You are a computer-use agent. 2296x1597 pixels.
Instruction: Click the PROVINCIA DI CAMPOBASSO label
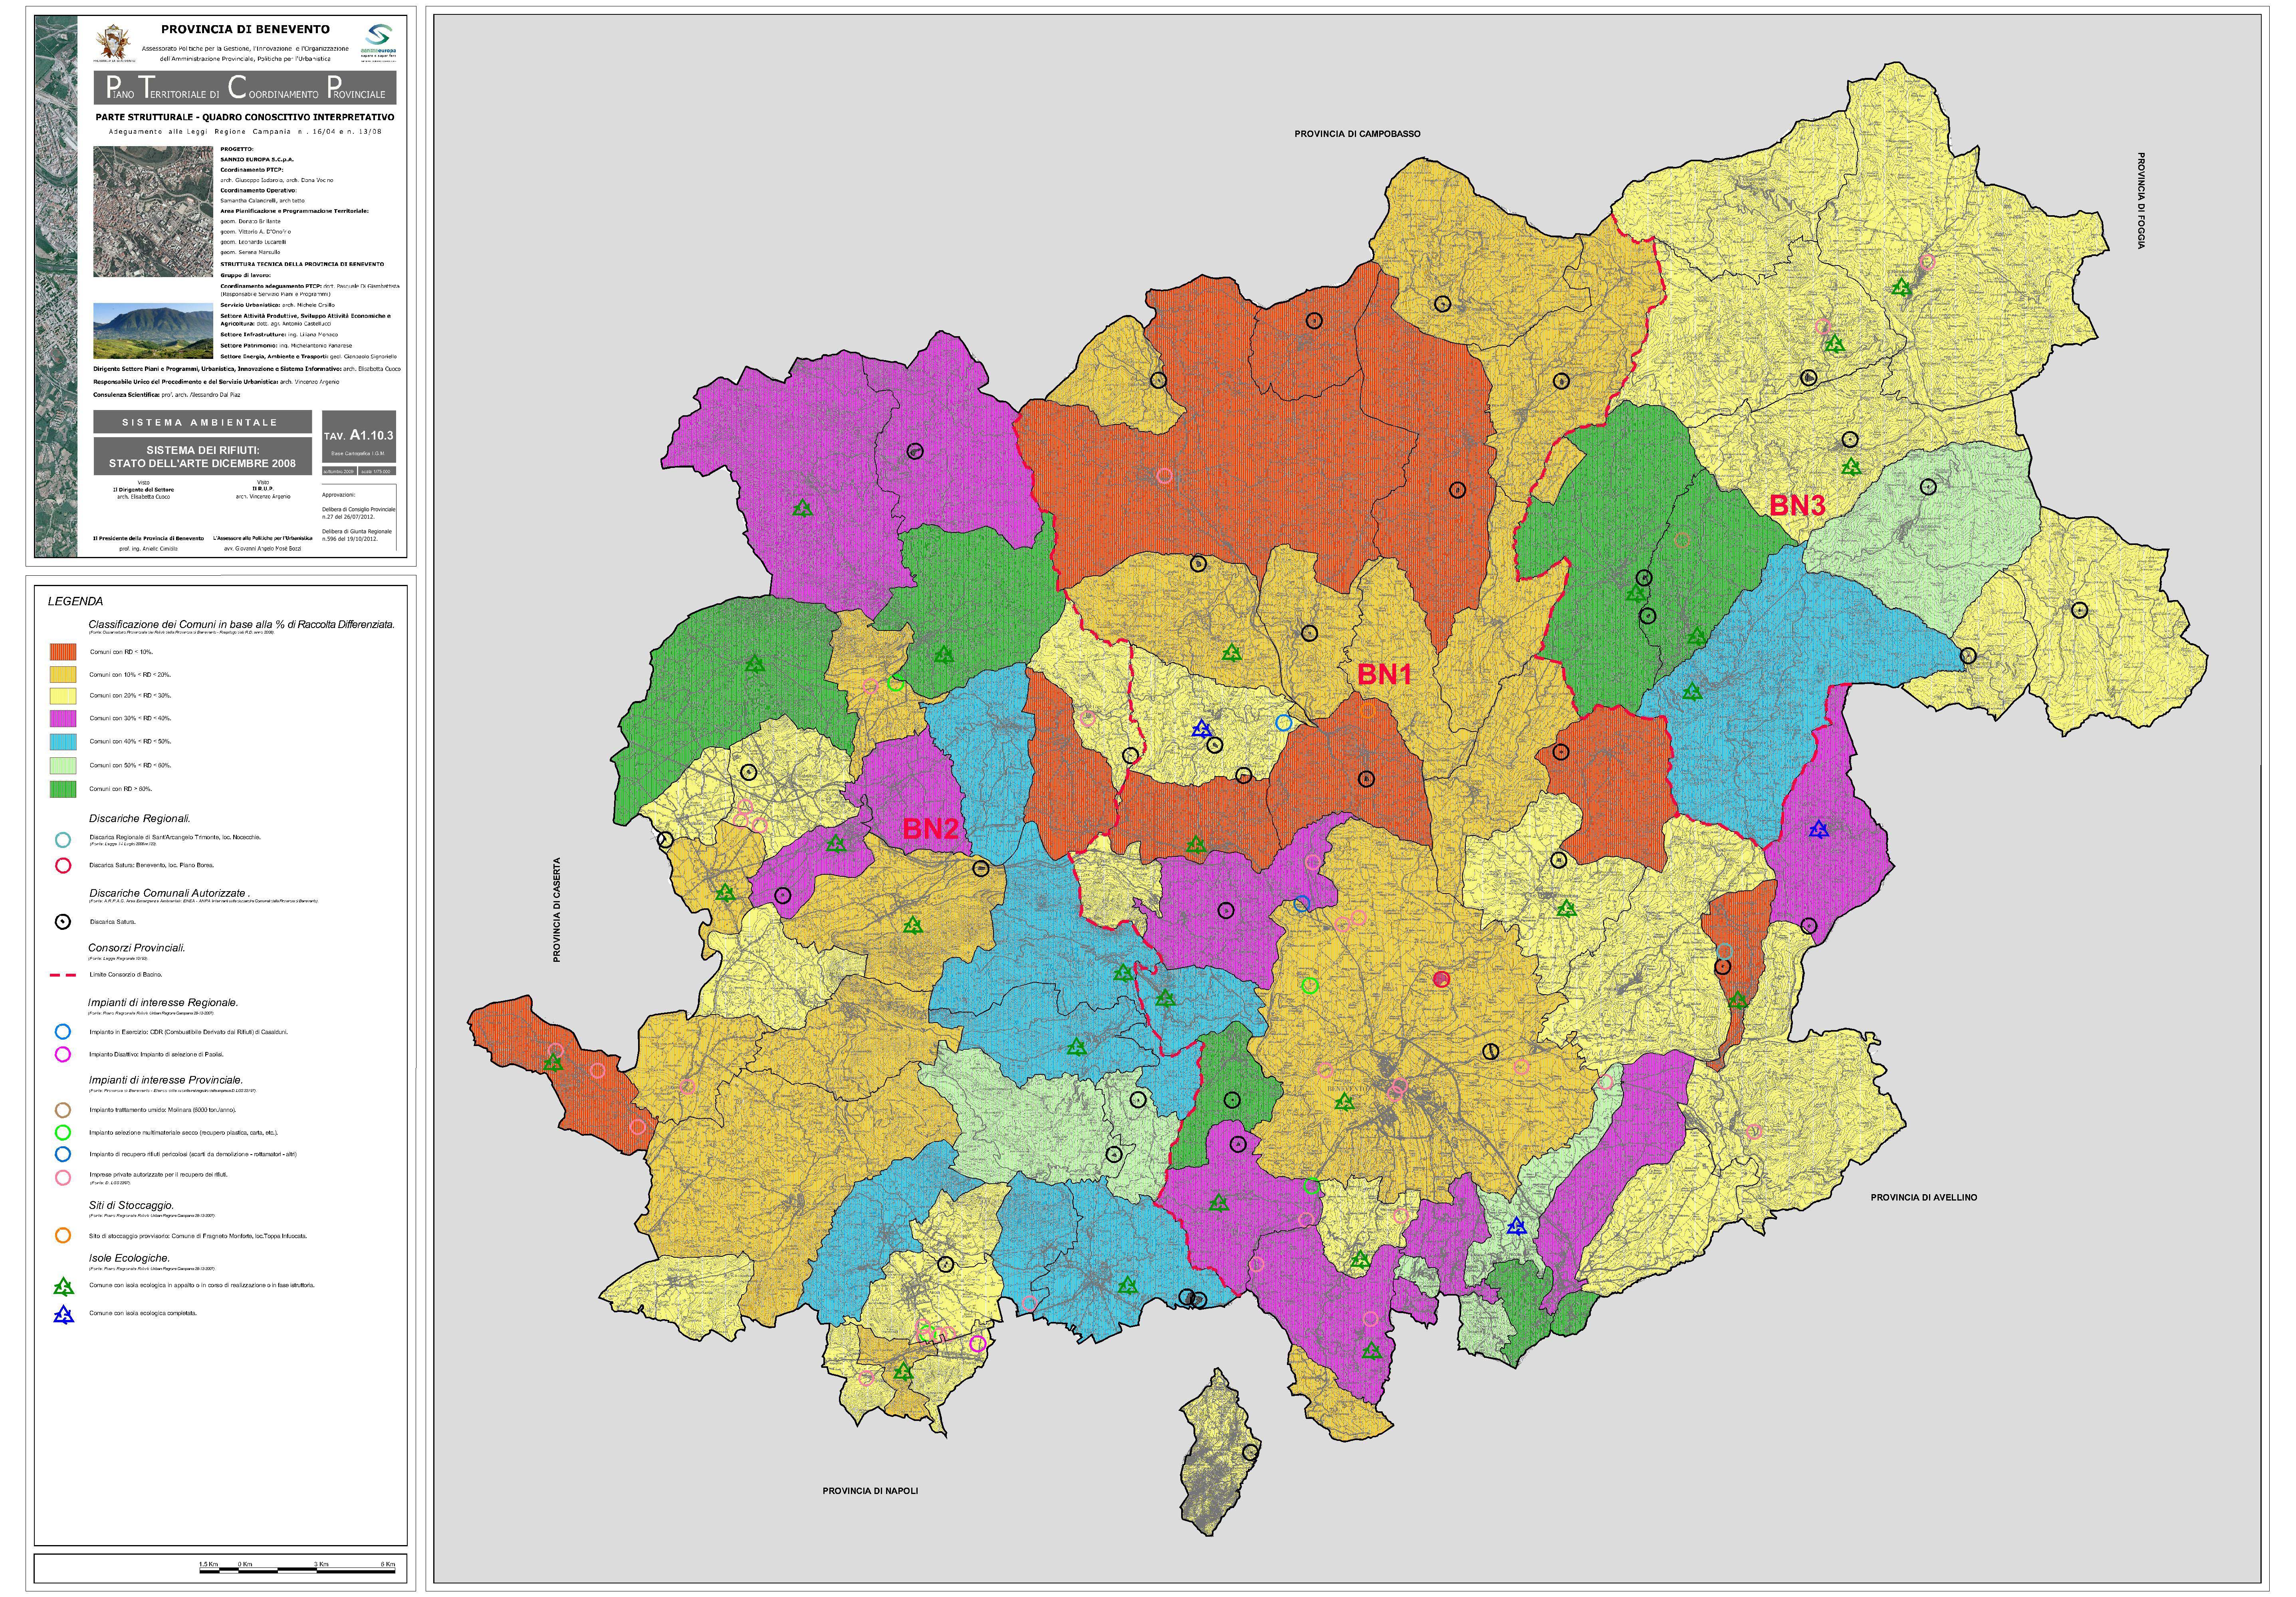(1357, 134)
